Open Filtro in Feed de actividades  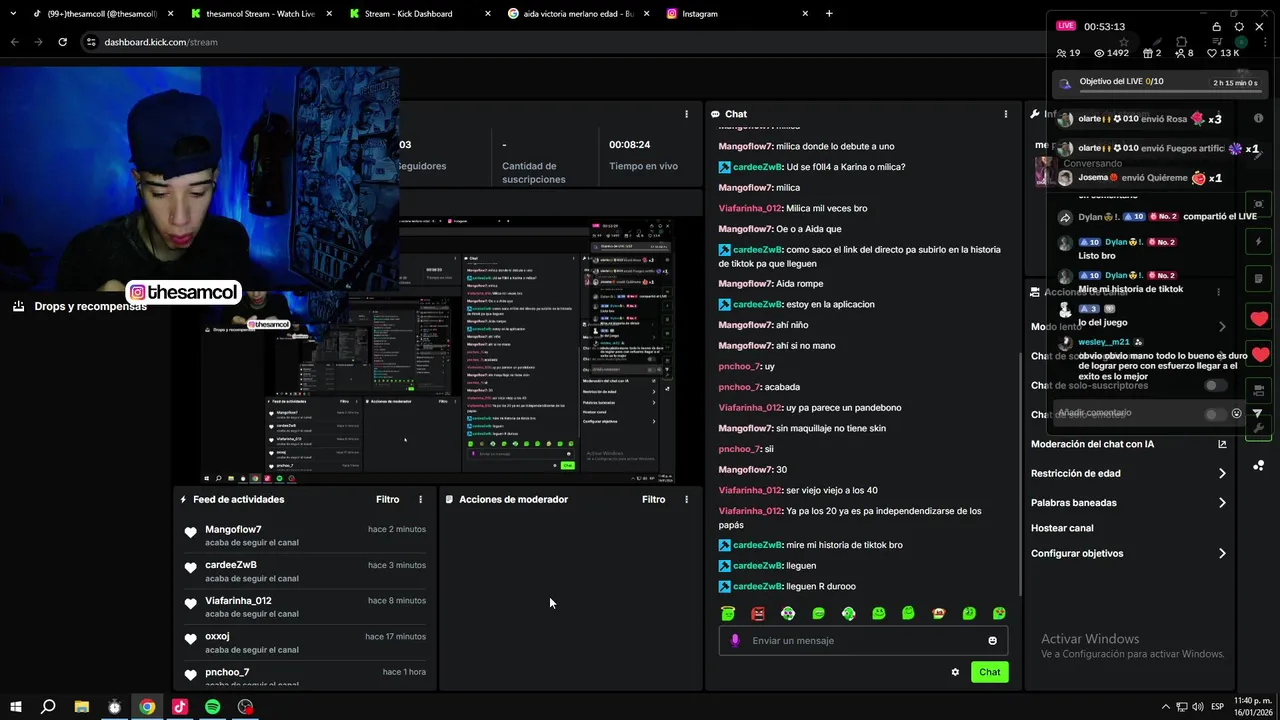(387, 499)
